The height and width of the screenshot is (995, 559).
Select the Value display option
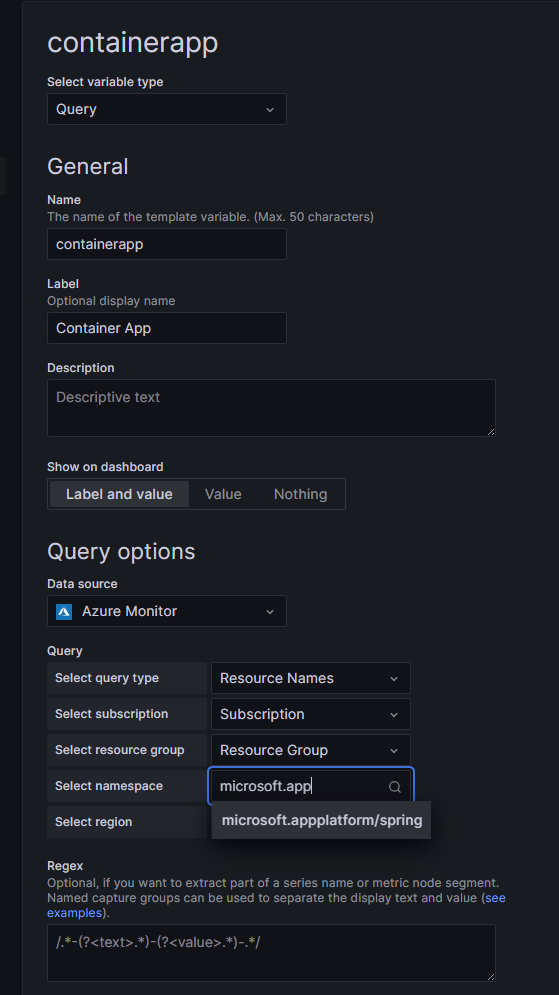point(223,494)
